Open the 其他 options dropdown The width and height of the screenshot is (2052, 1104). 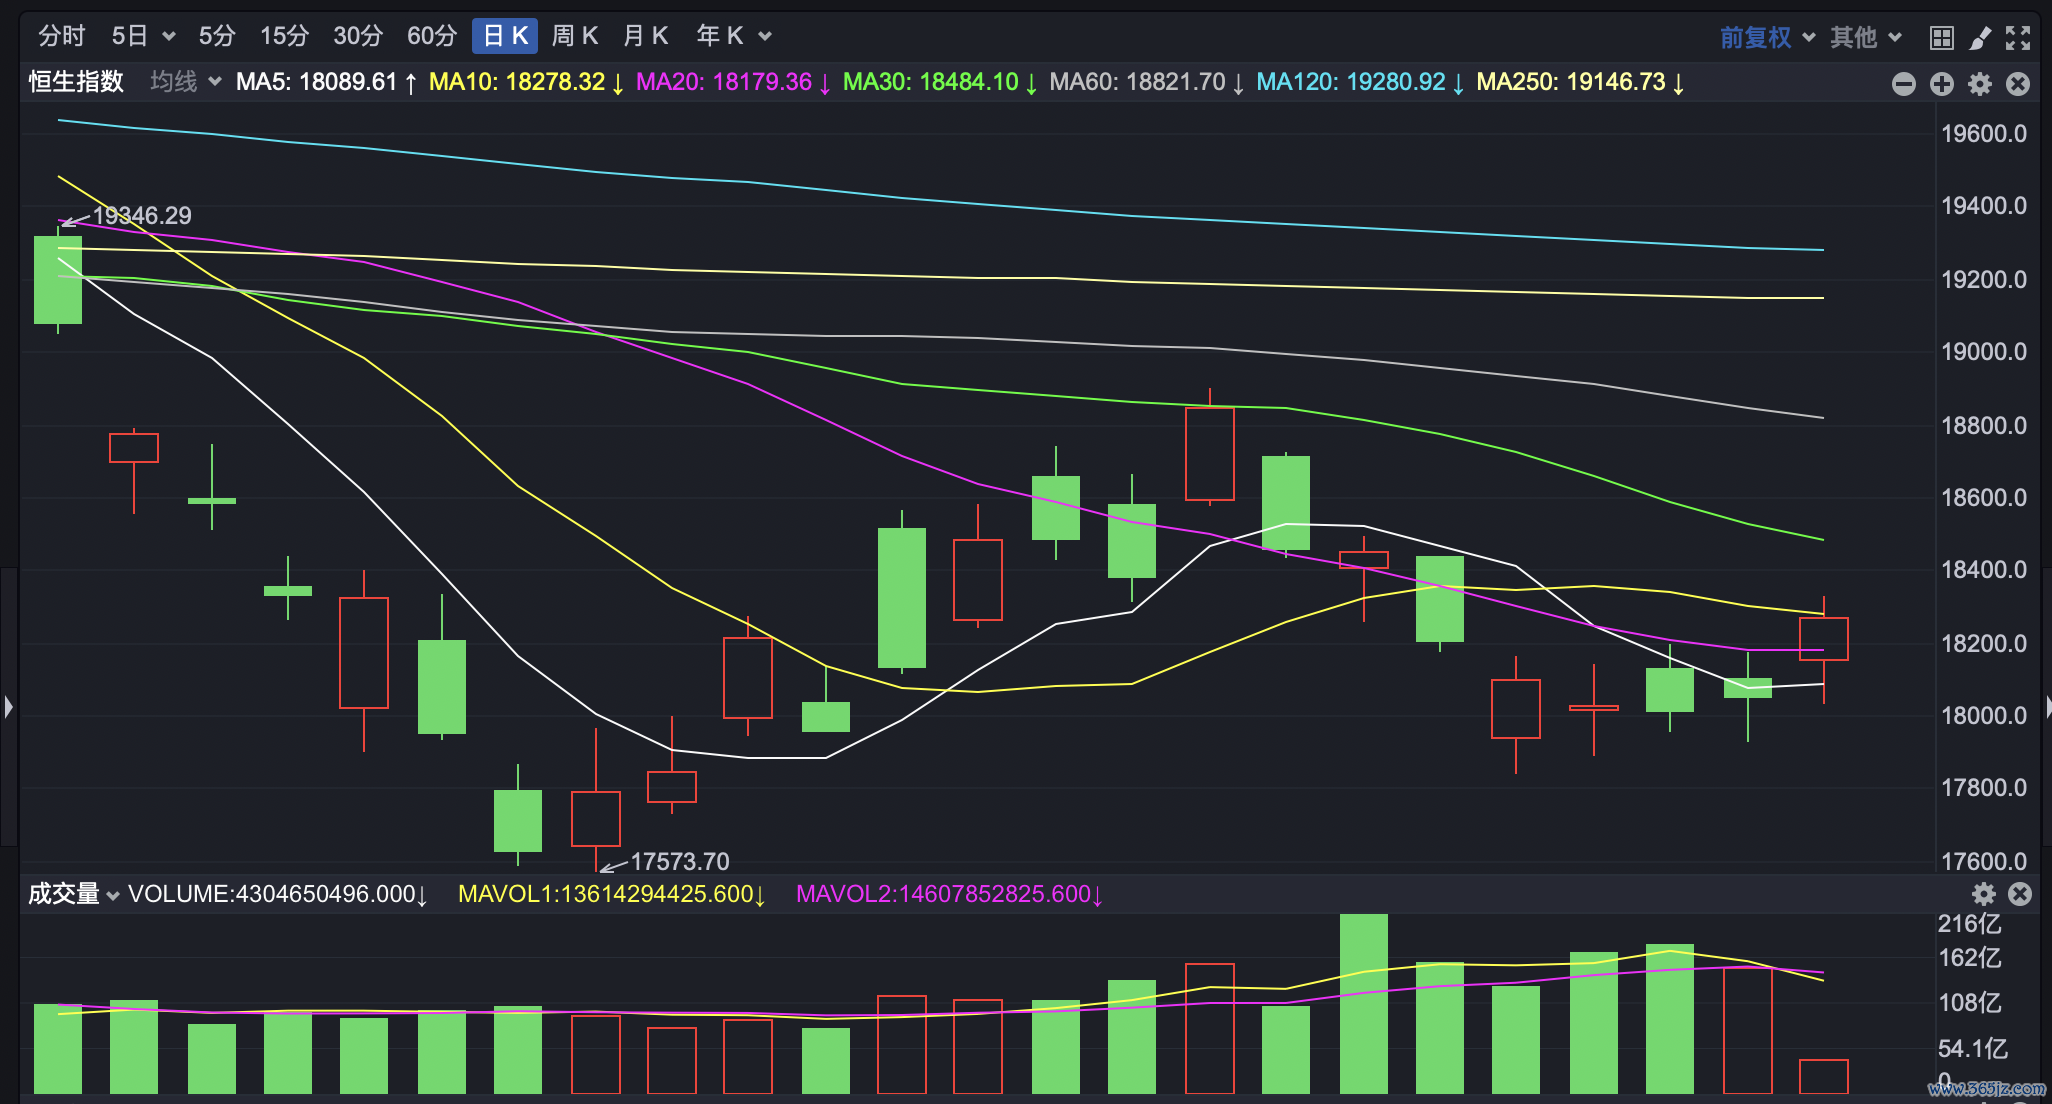[x=1866, y=38]
